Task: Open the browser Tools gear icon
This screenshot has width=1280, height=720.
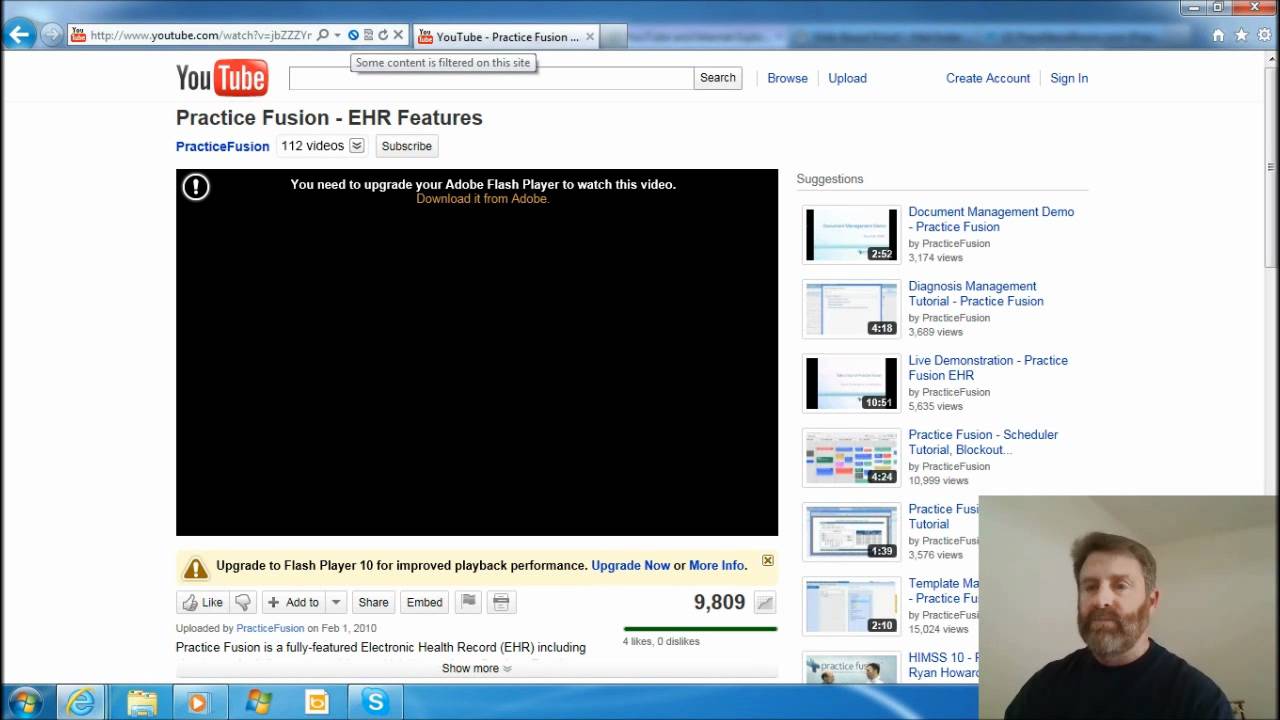Action: click(1264, 35)
